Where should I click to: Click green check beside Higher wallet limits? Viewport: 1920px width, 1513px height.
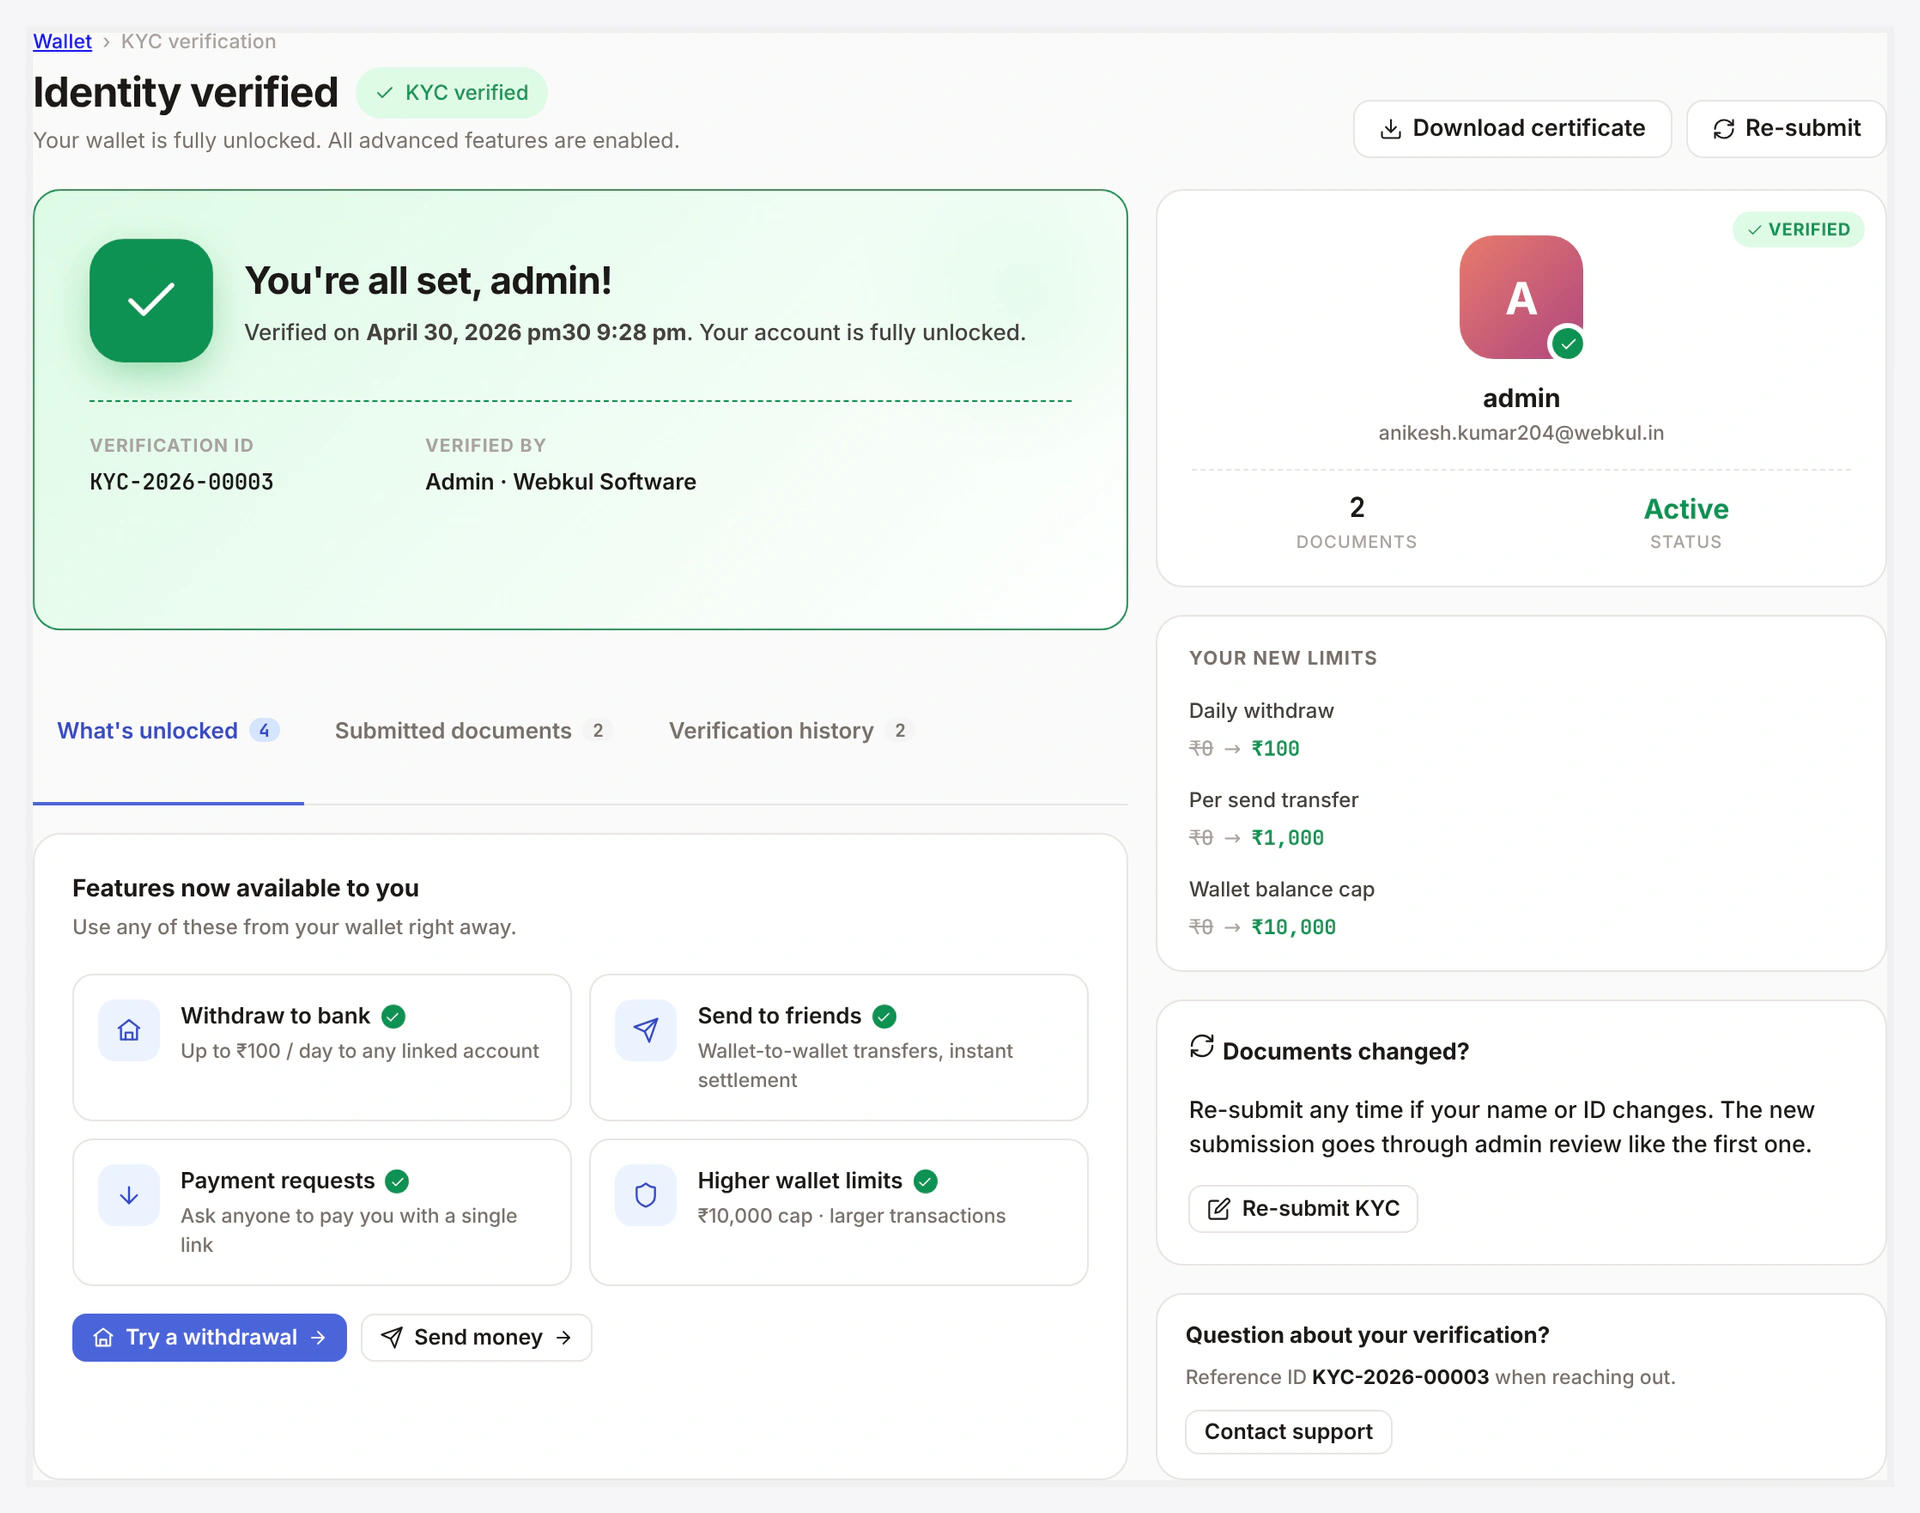[926, 1181]
